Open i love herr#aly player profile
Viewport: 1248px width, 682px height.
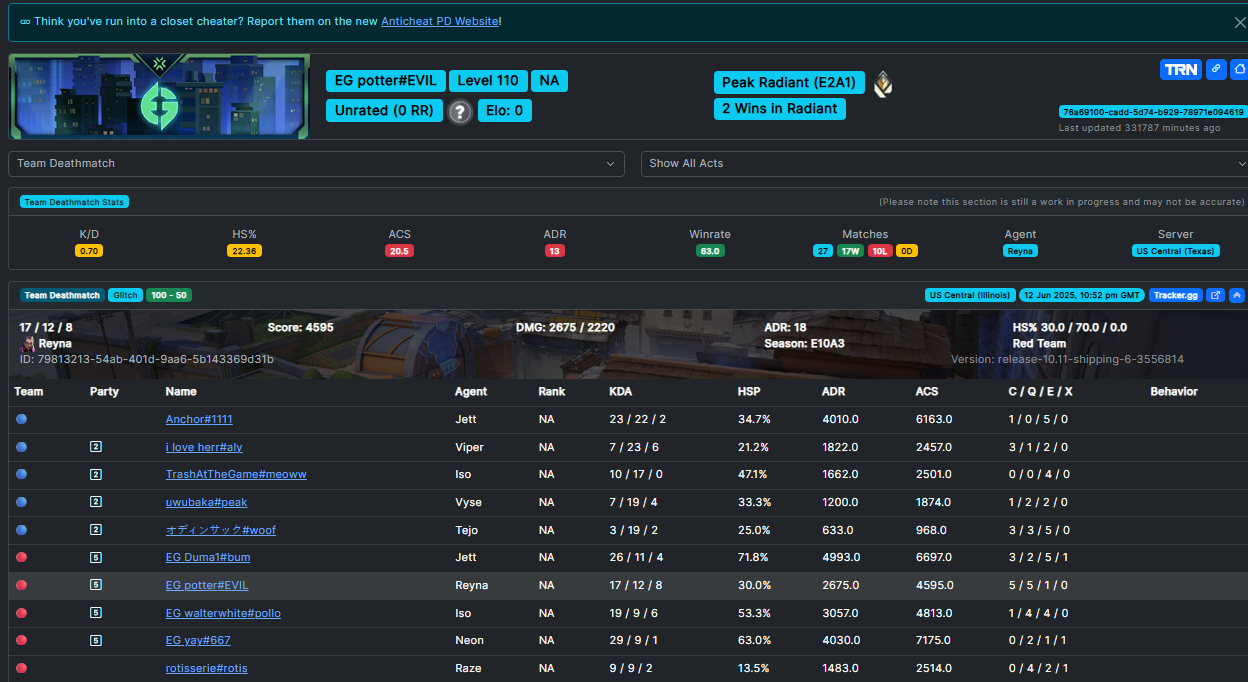tap(204, 447)
